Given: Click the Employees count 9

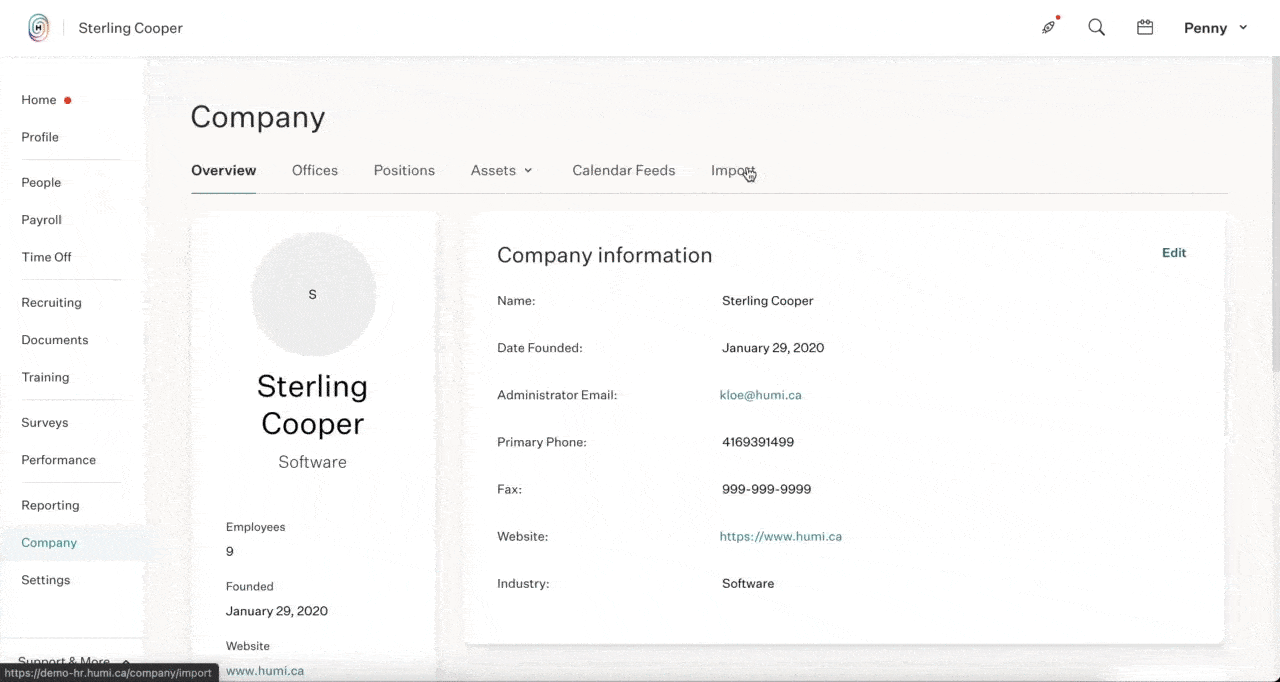Looking at the screenshot, I should pyautogui.click(x=230, y=551).
